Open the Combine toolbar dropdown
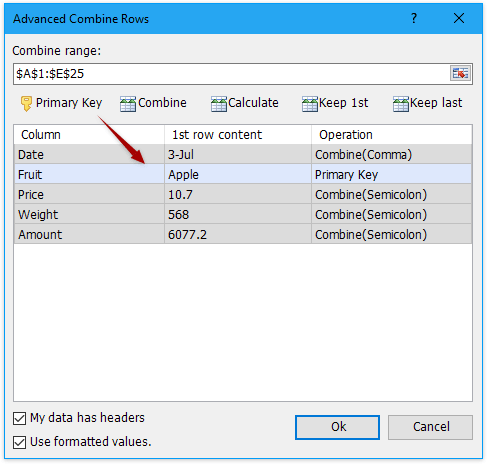Image resolution: width=488 pixels, height=466 pixels. pos(153,103)
